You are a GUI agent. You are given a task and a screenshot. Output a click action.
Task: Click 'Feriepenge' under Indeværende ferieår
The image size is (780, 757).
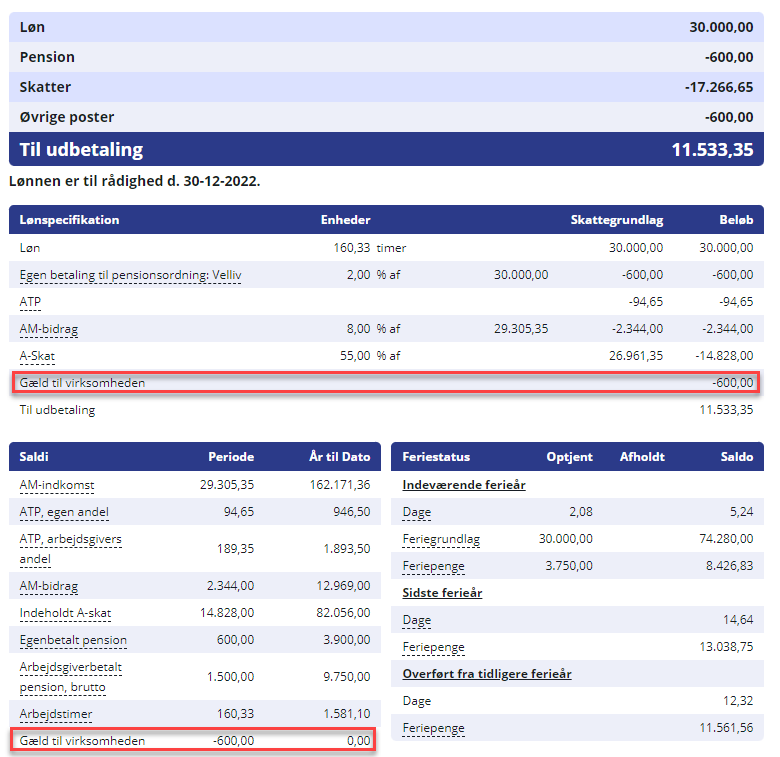[x=433, y=566]
